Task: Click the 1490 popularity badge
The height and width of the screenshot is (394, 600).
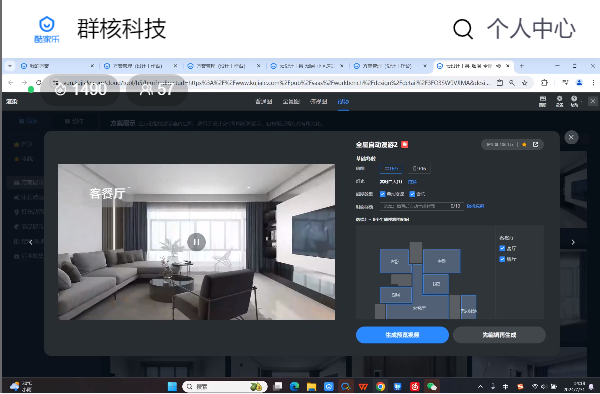Action: click(80, 90)
